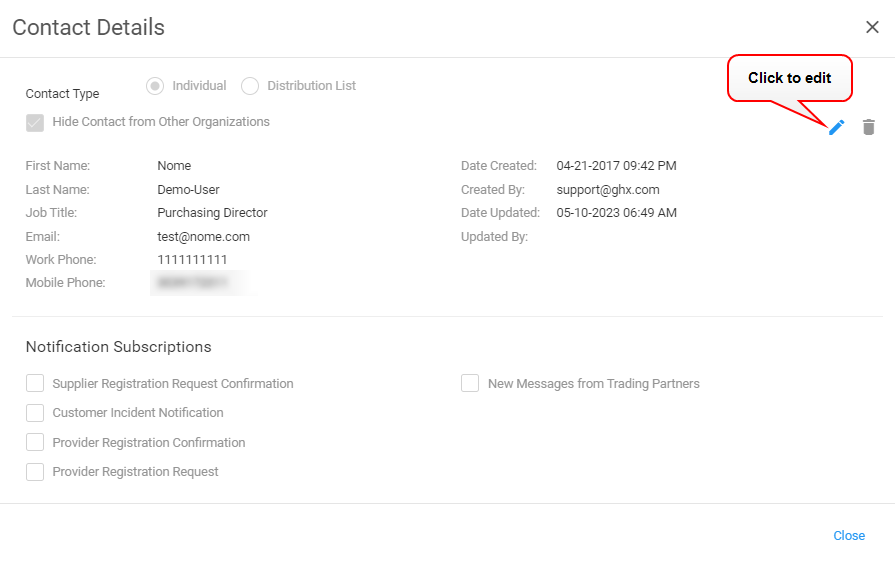The image size is (895, 563).
Task: Click the Close link at the bottom
Action: tap(849, 536)
